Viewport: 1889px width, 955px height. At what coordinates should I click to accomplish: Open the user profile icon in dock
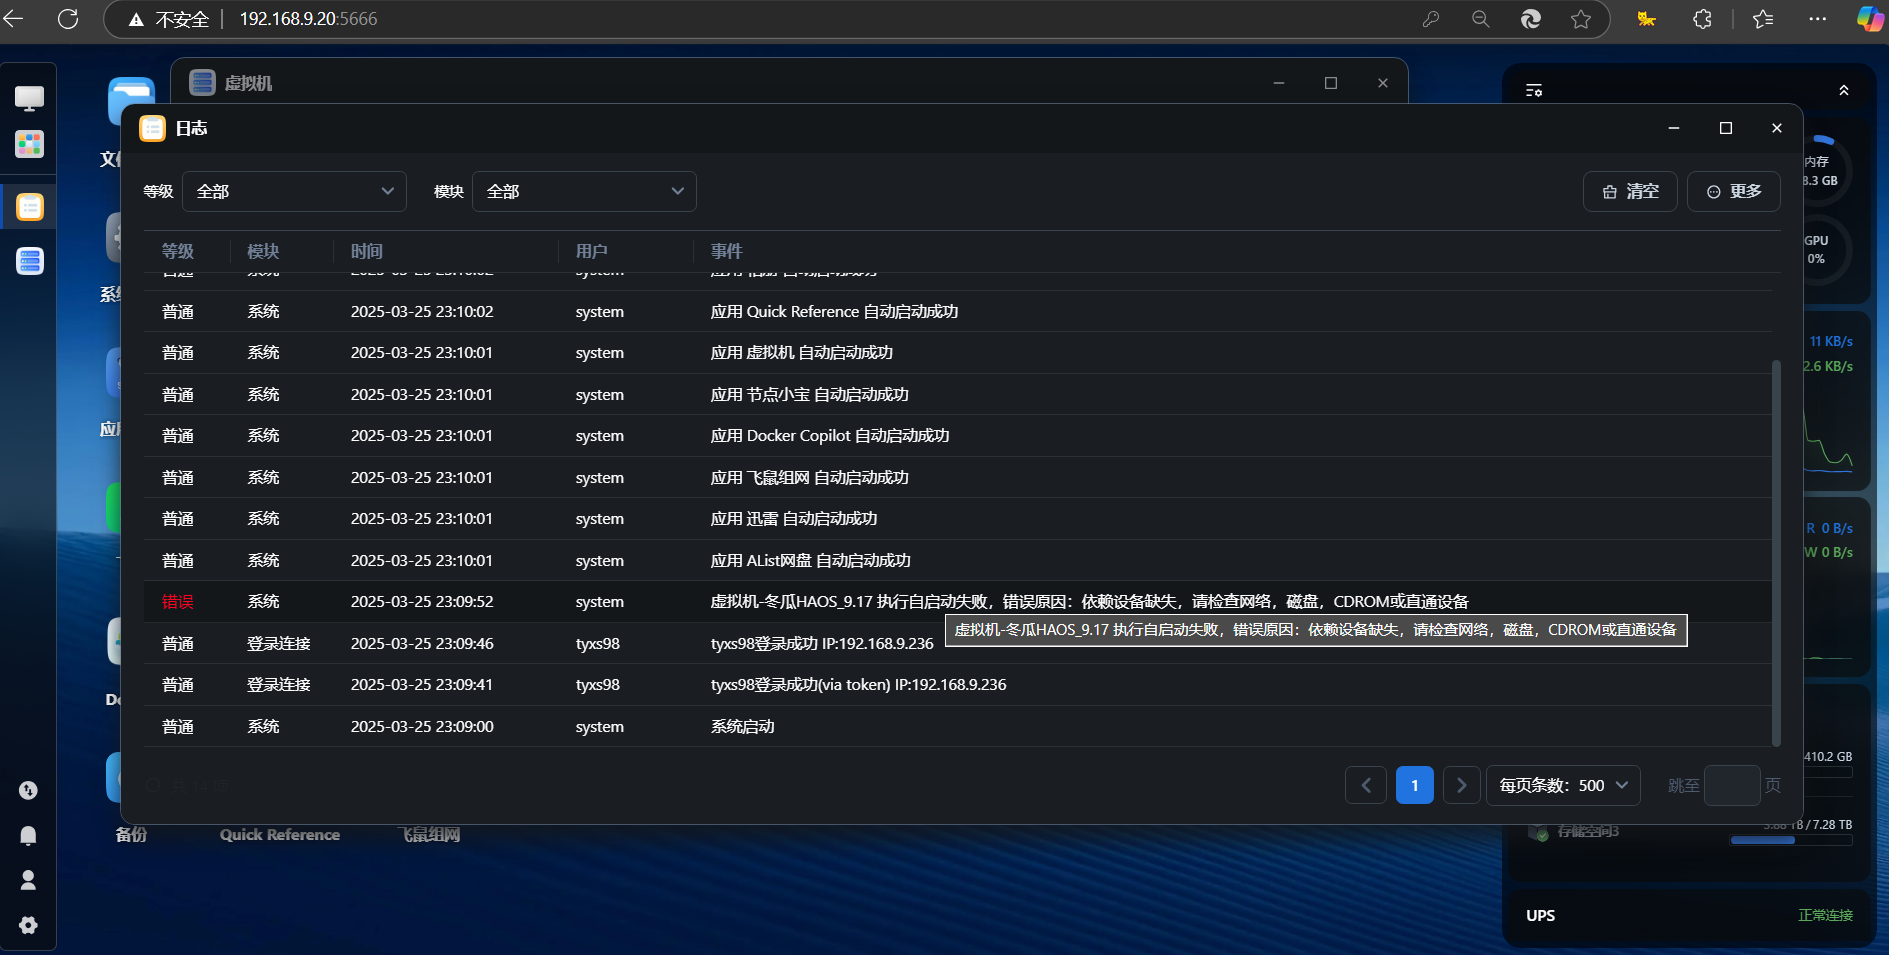[28, 880]
